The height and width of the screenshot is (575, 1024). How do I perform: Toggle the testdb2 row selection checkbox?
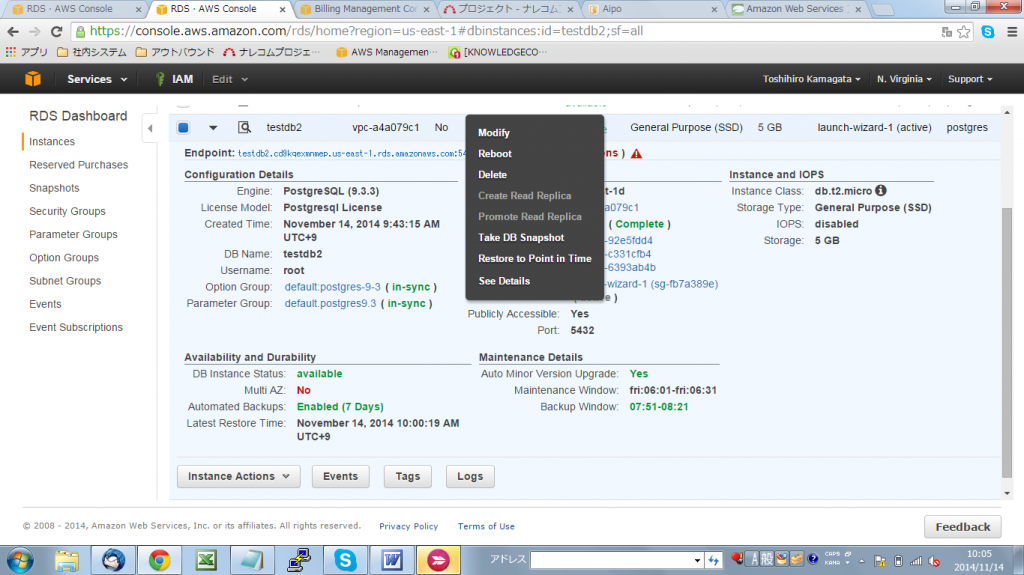pyautogui.click(x=184, y=127)
